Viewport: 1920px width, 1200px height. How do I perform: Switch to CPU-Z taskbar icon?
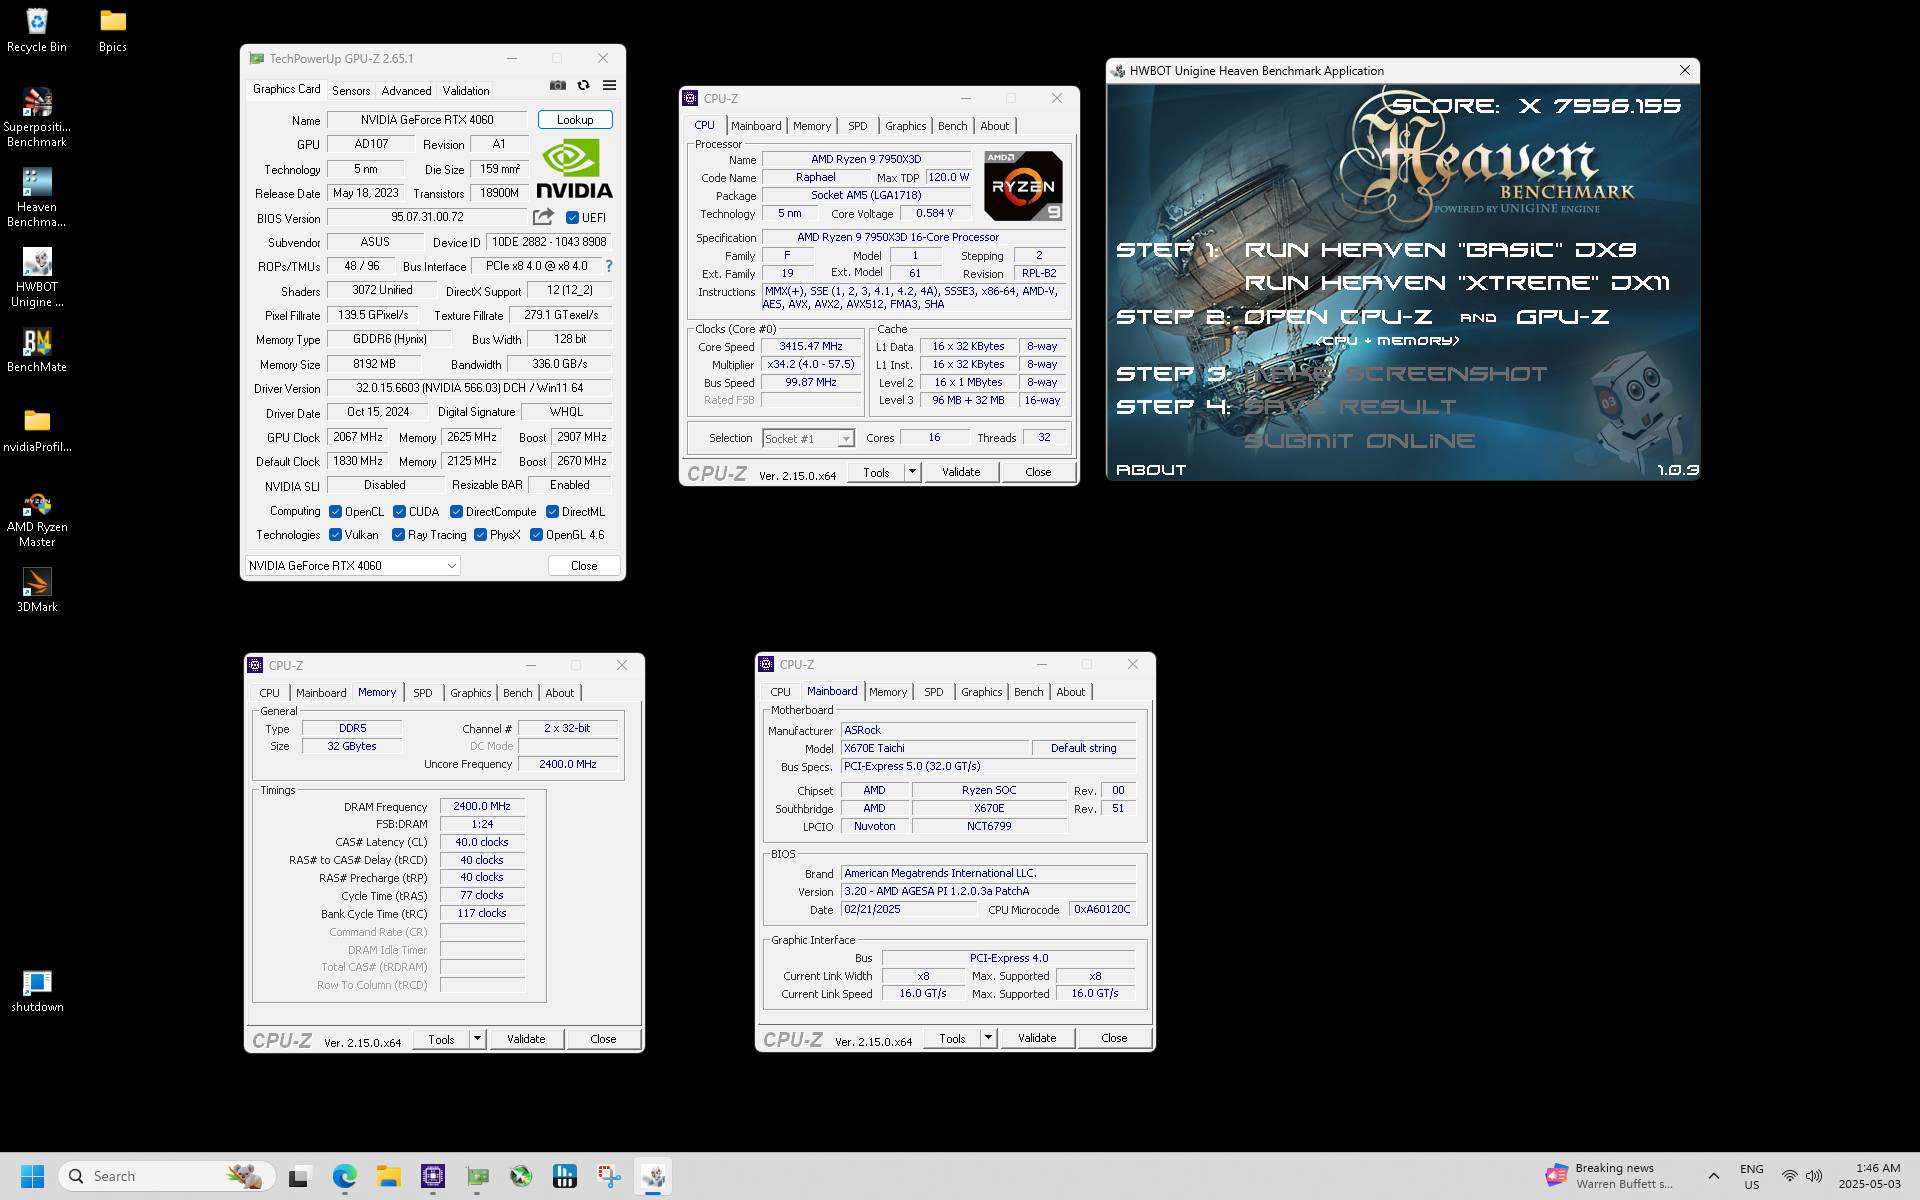pyautogui.click(x=432, y=1176)
